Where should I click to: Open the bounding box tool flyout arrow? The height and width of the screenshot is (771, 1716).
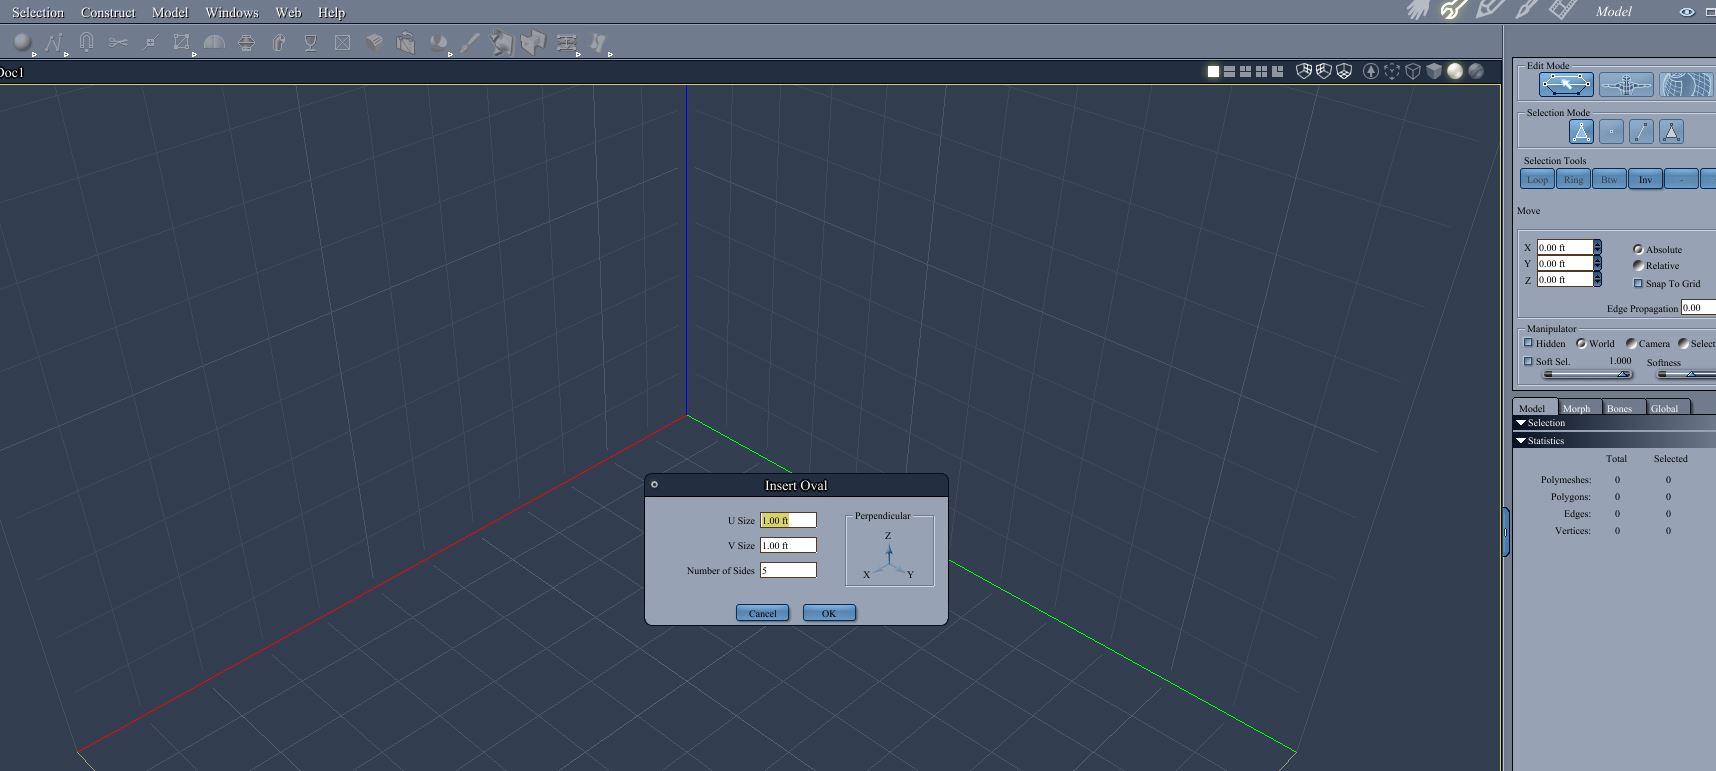pos(194,54)
